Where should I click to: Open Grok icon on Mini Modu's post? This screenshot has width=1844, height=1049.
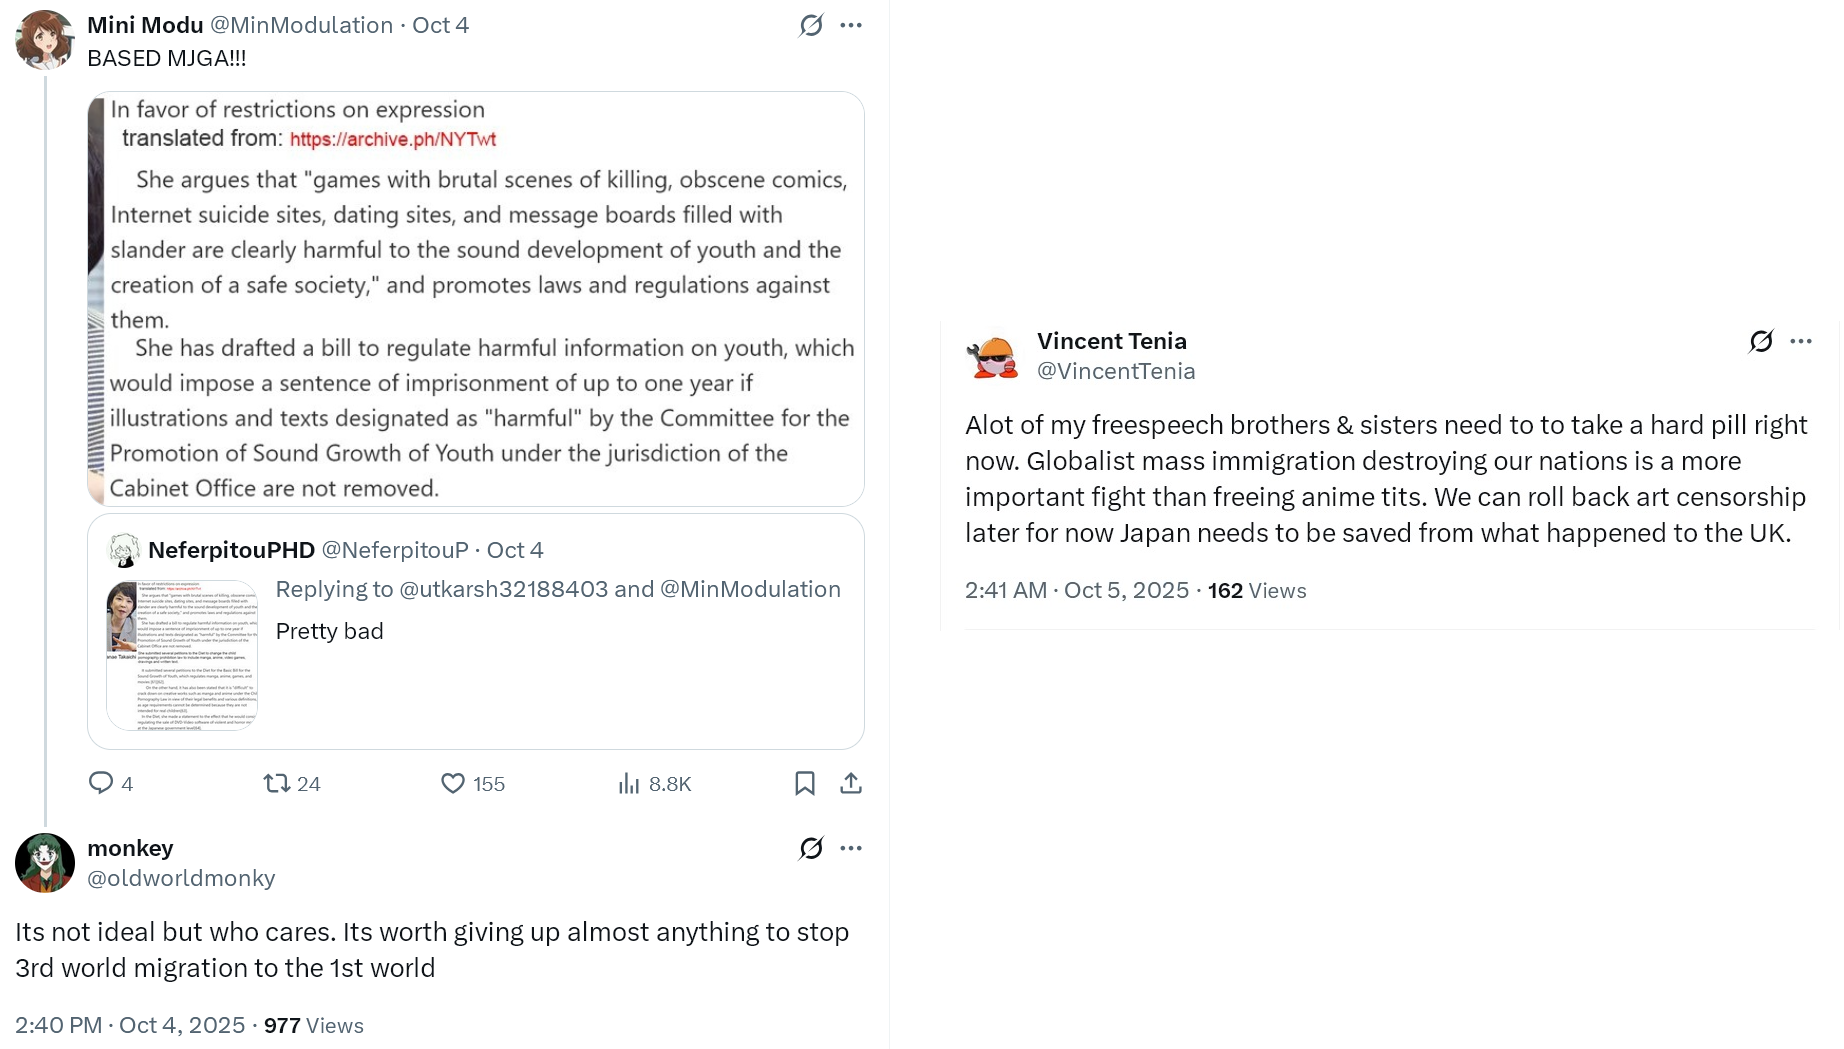(x=811, y=25)
